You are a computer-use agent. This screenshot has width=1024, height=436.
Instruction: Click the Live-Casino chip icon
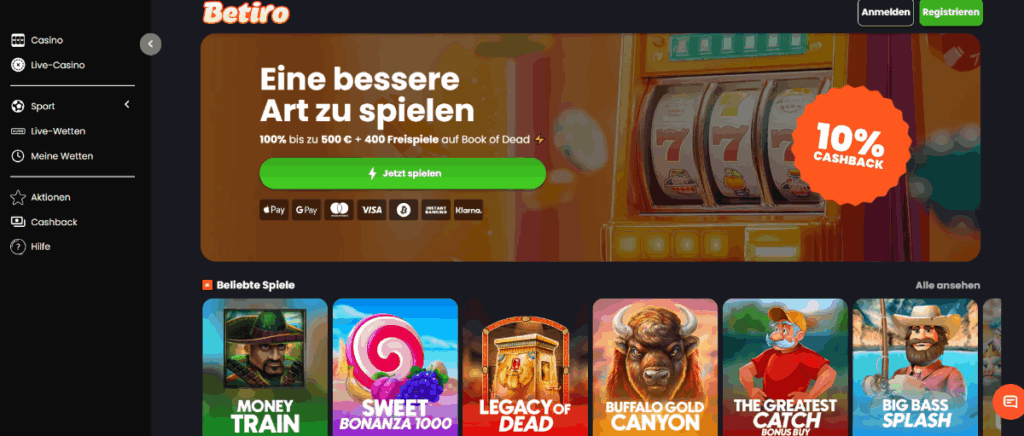18,65
